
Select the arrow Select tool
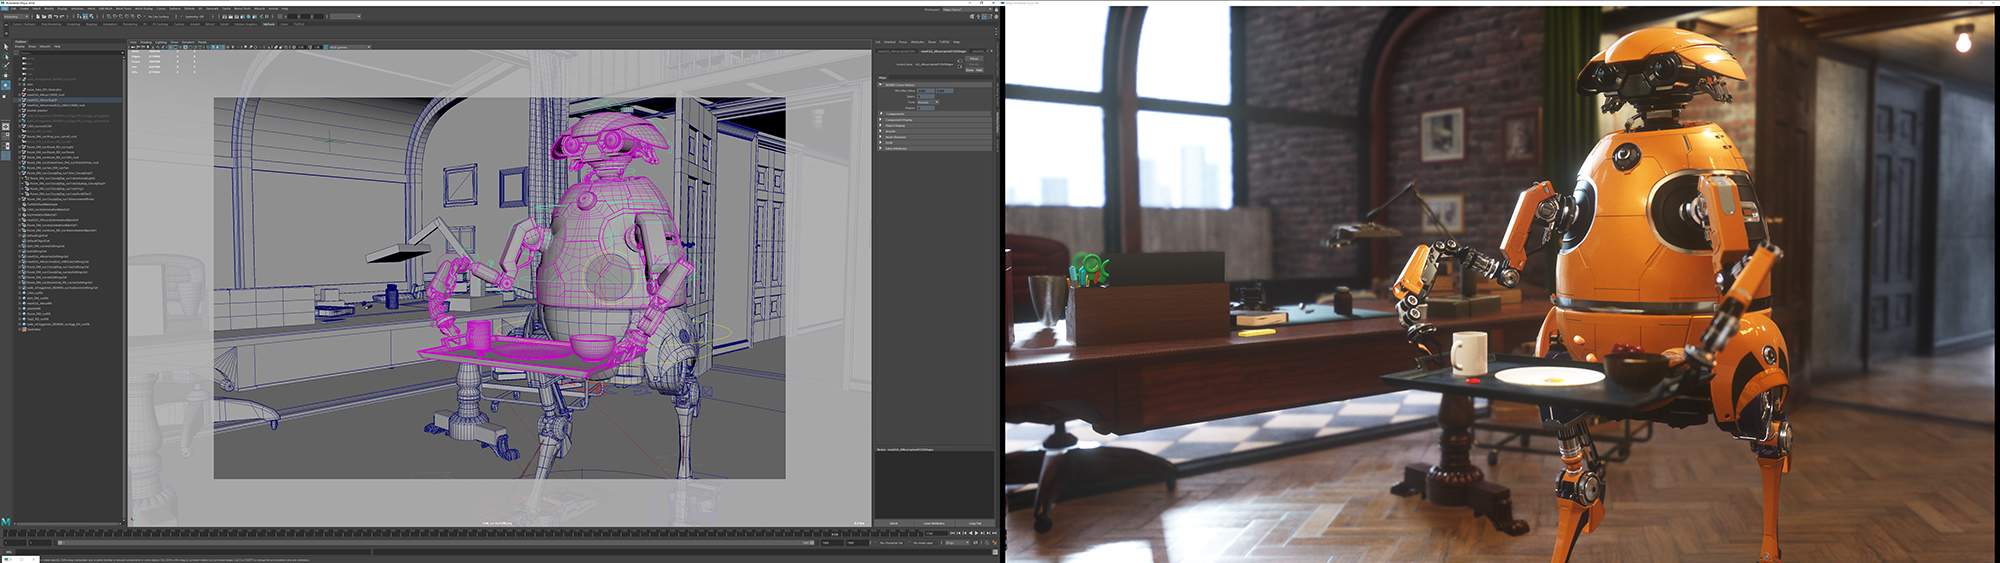[x=5, y=46]
